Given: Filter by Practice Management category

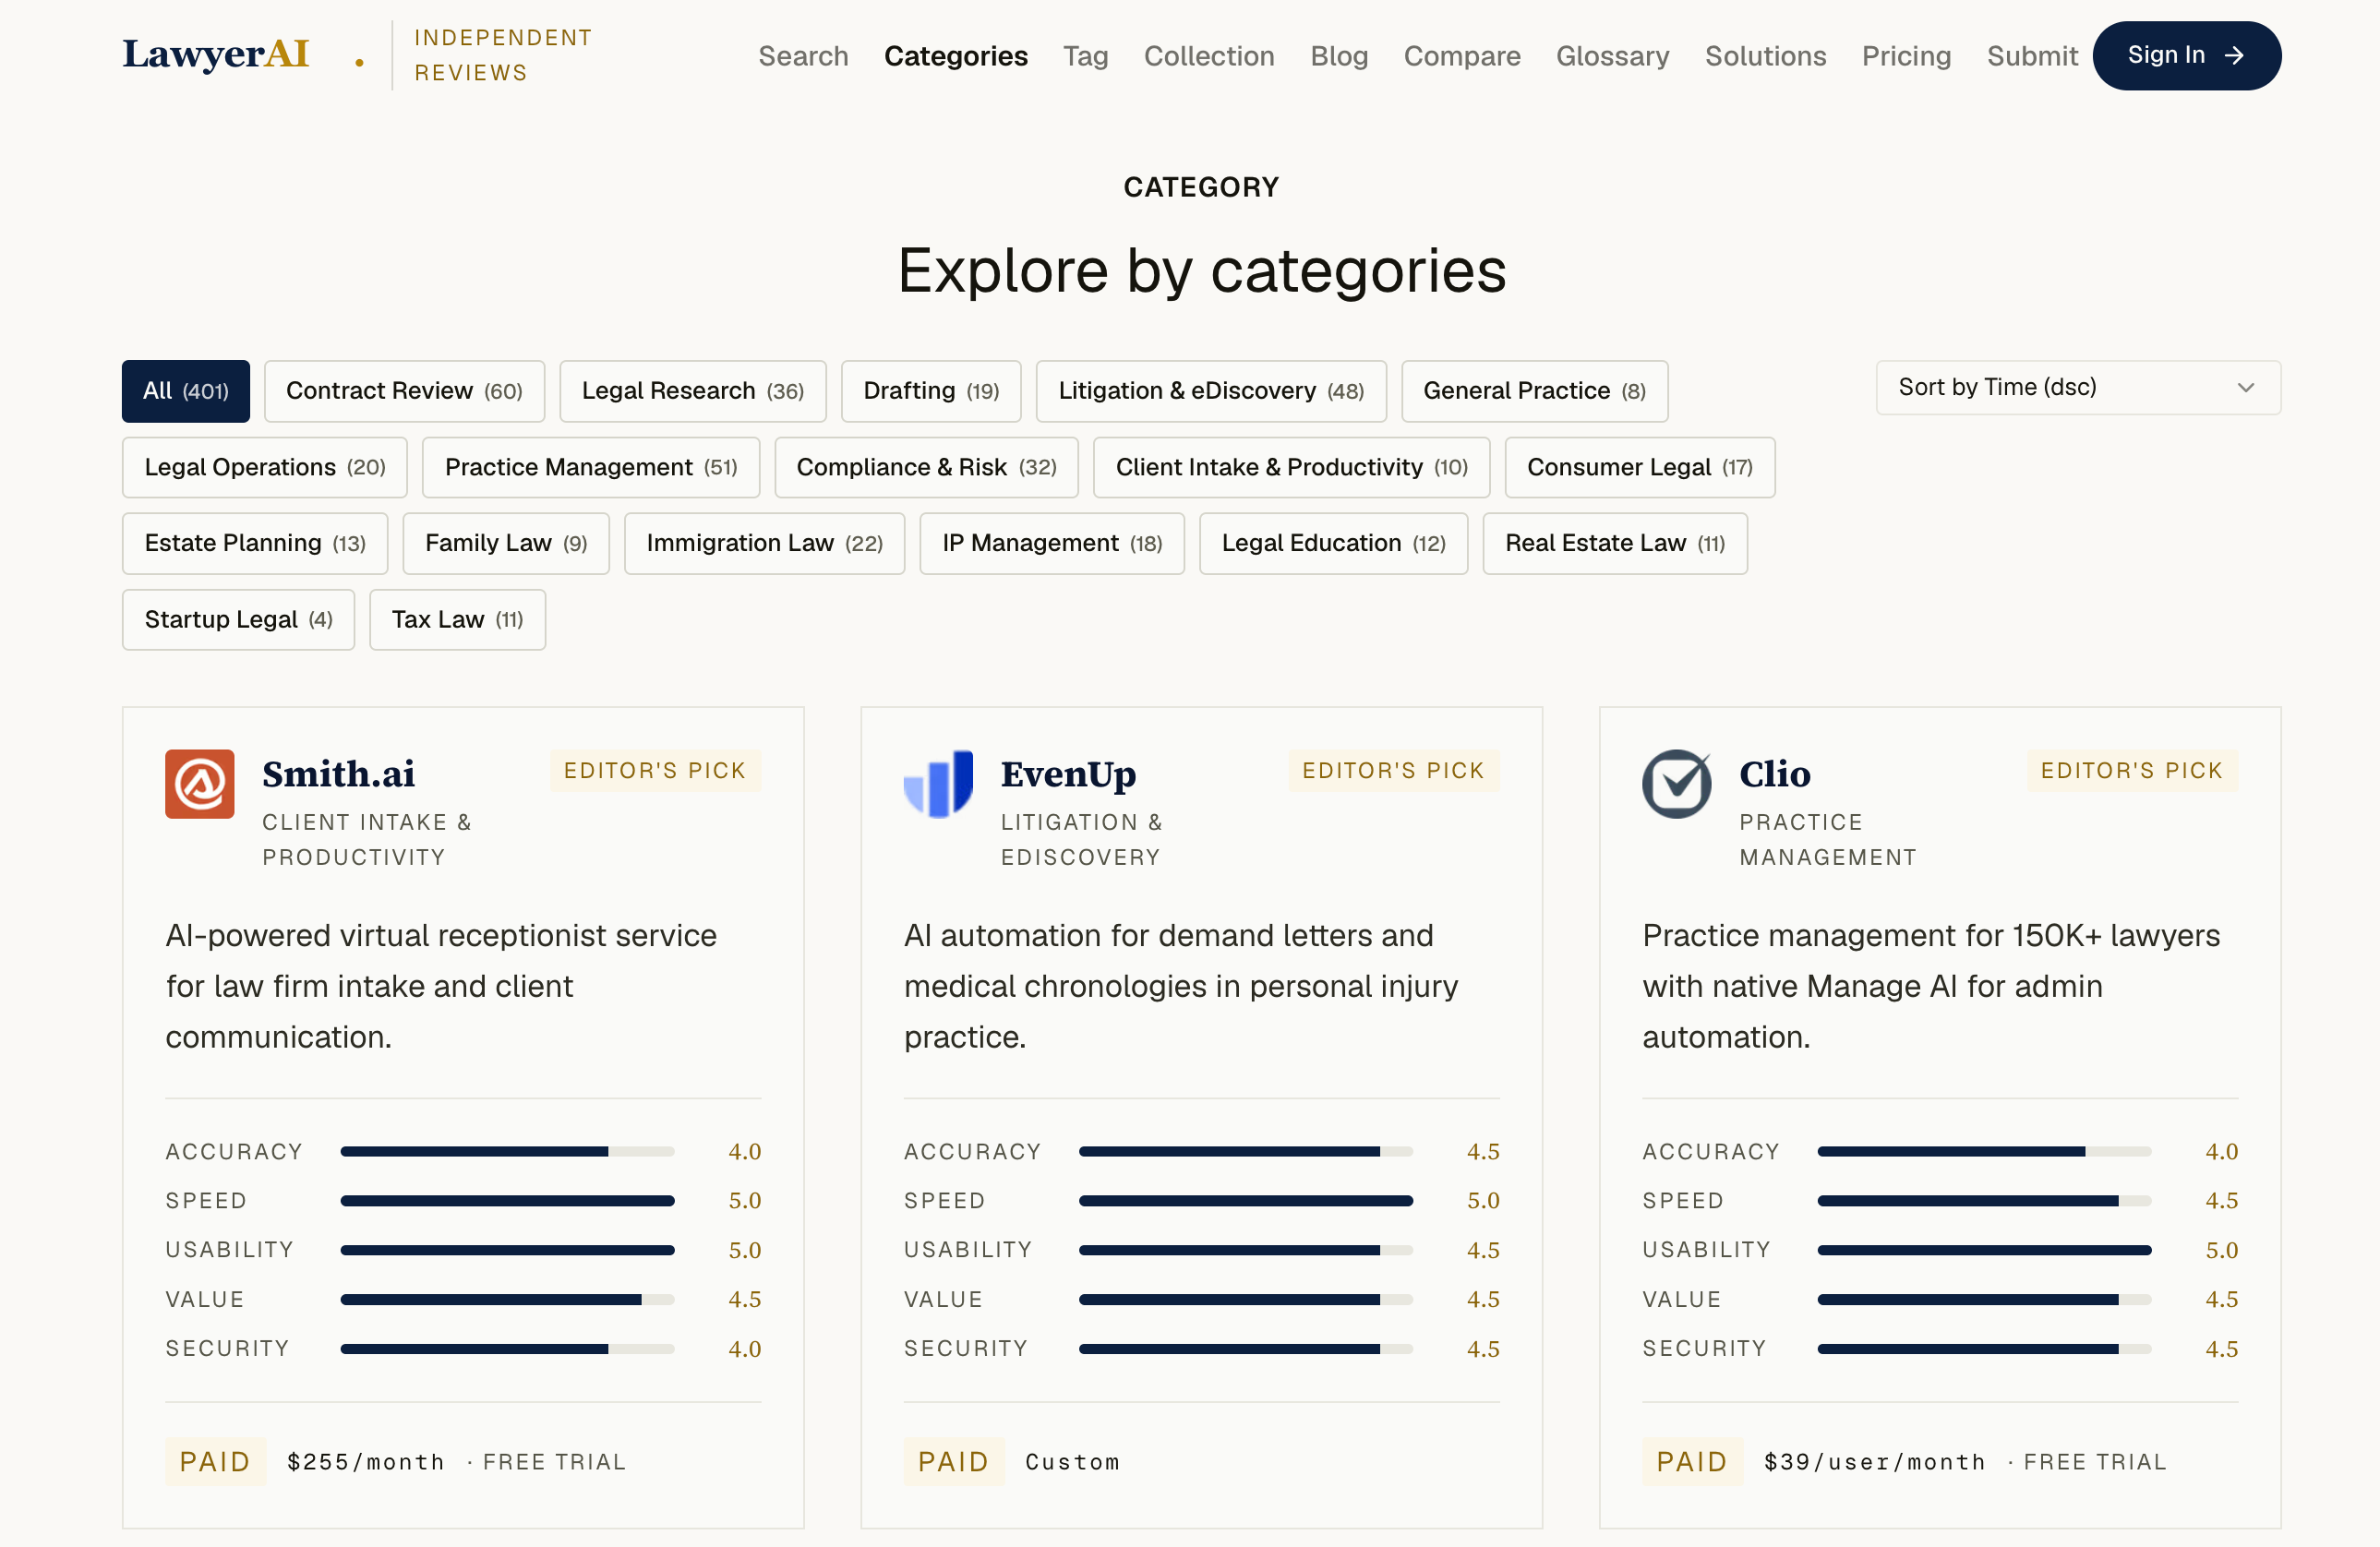Looking at the screenshot, I should point(591,467).
